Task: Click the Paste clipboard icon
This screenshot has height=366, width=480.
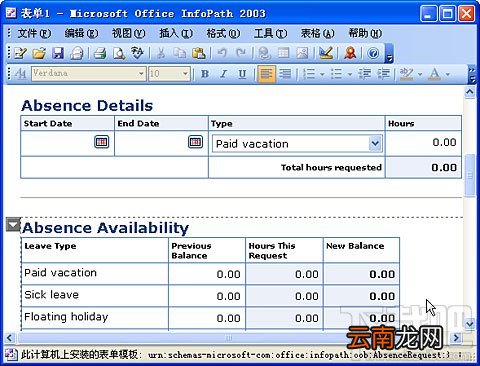Action: pyautogui.click(x=199, y=53)
